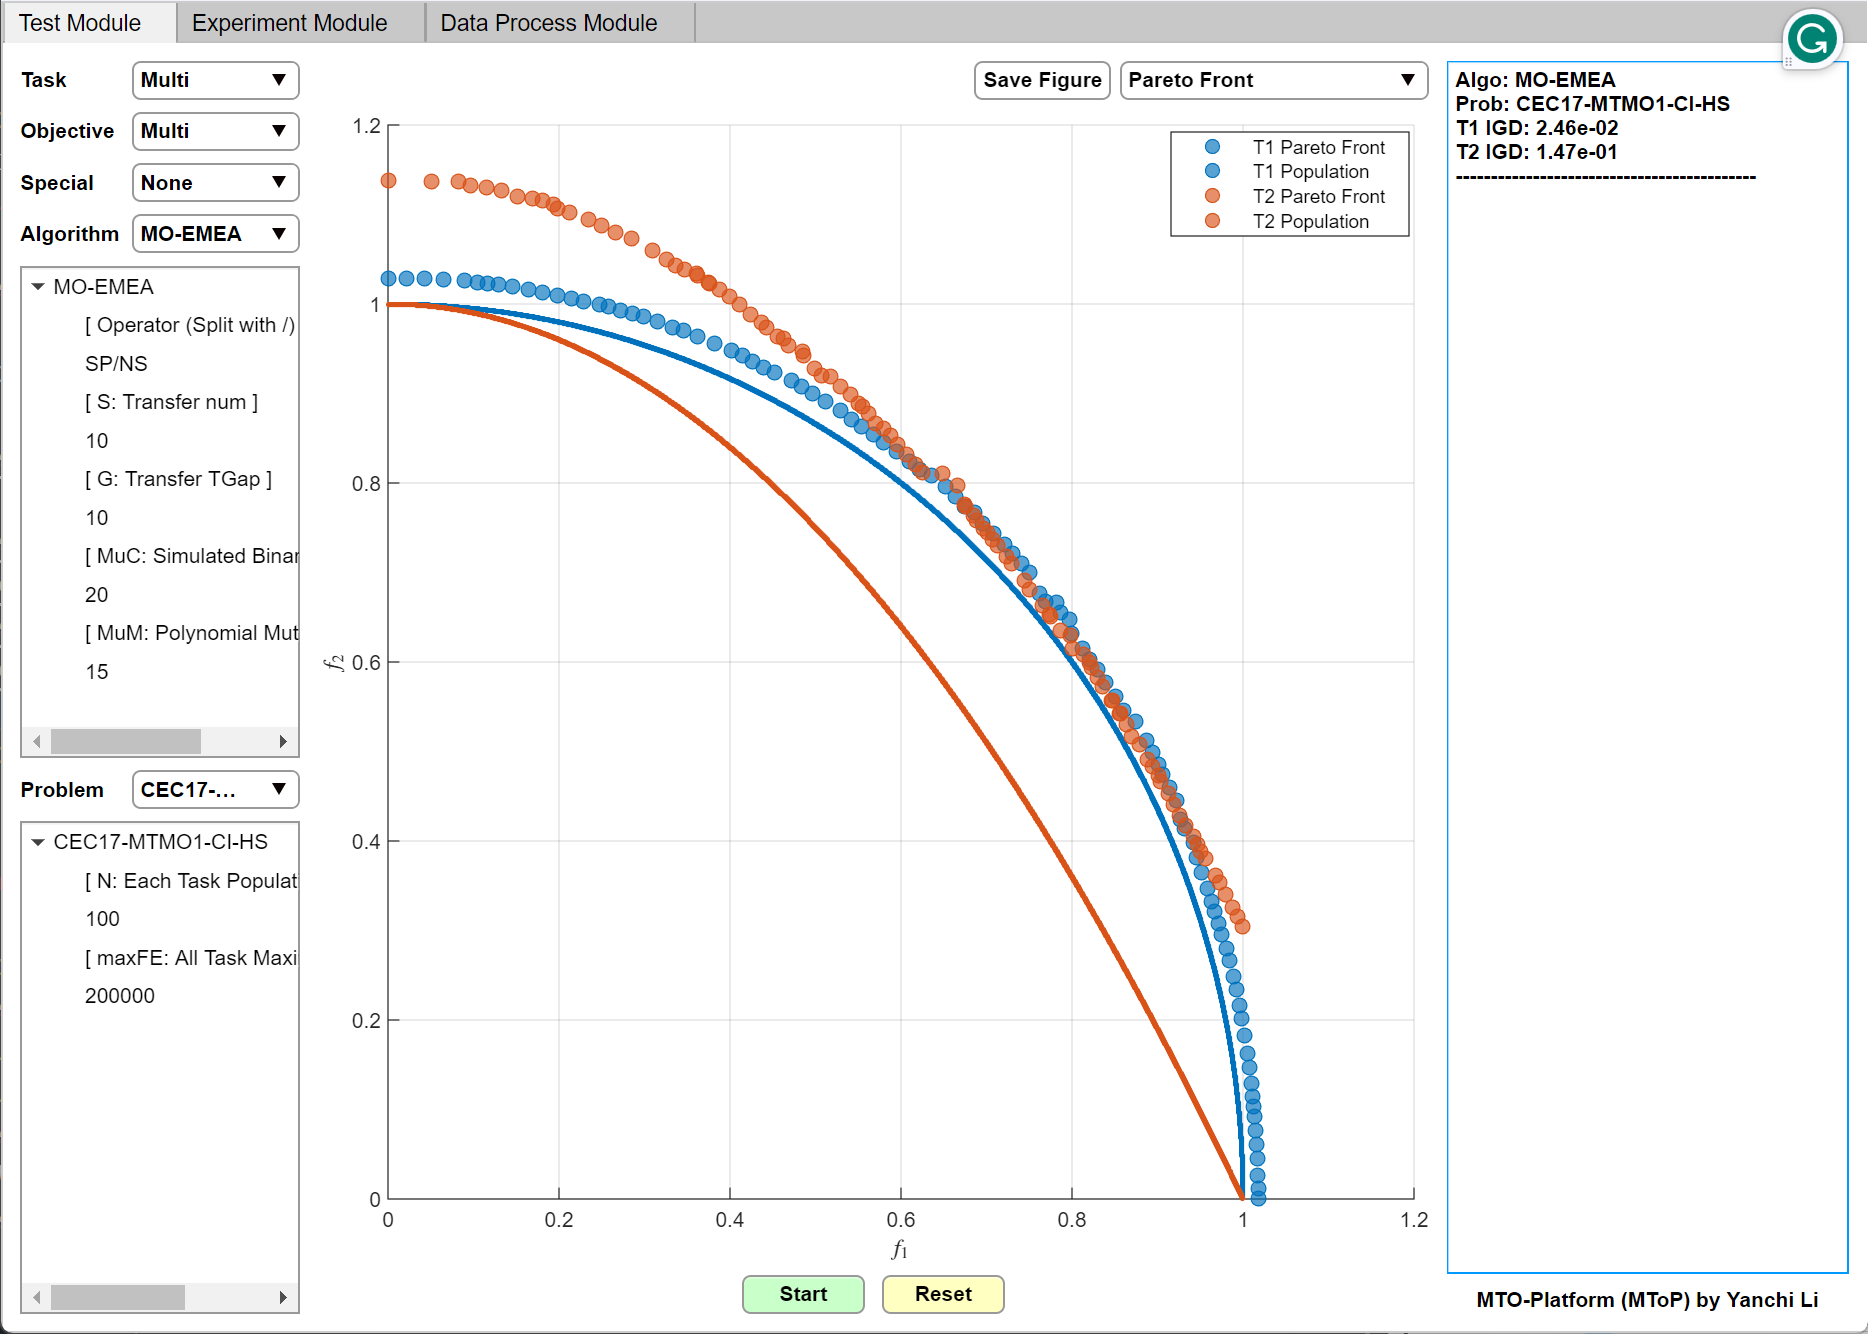
Task: Select the maxFE: All Task Maximum row
Action: [191, 958]
